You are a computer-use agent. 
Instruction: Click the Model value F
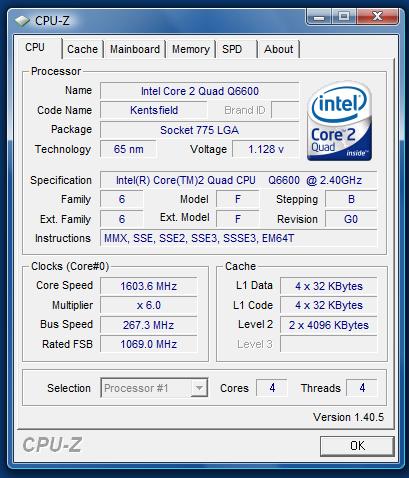(238, 199)
